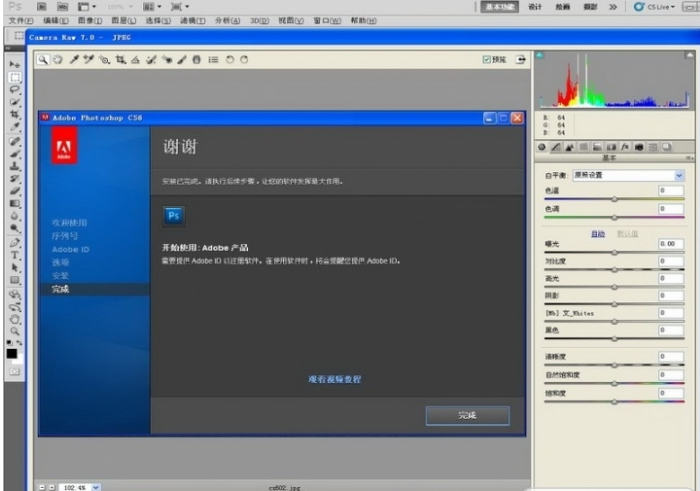This screenshot has width=700, height=491.
Task: Select the Lasso tool in Photoshop toolbox
Action: (x=14, y=89)
